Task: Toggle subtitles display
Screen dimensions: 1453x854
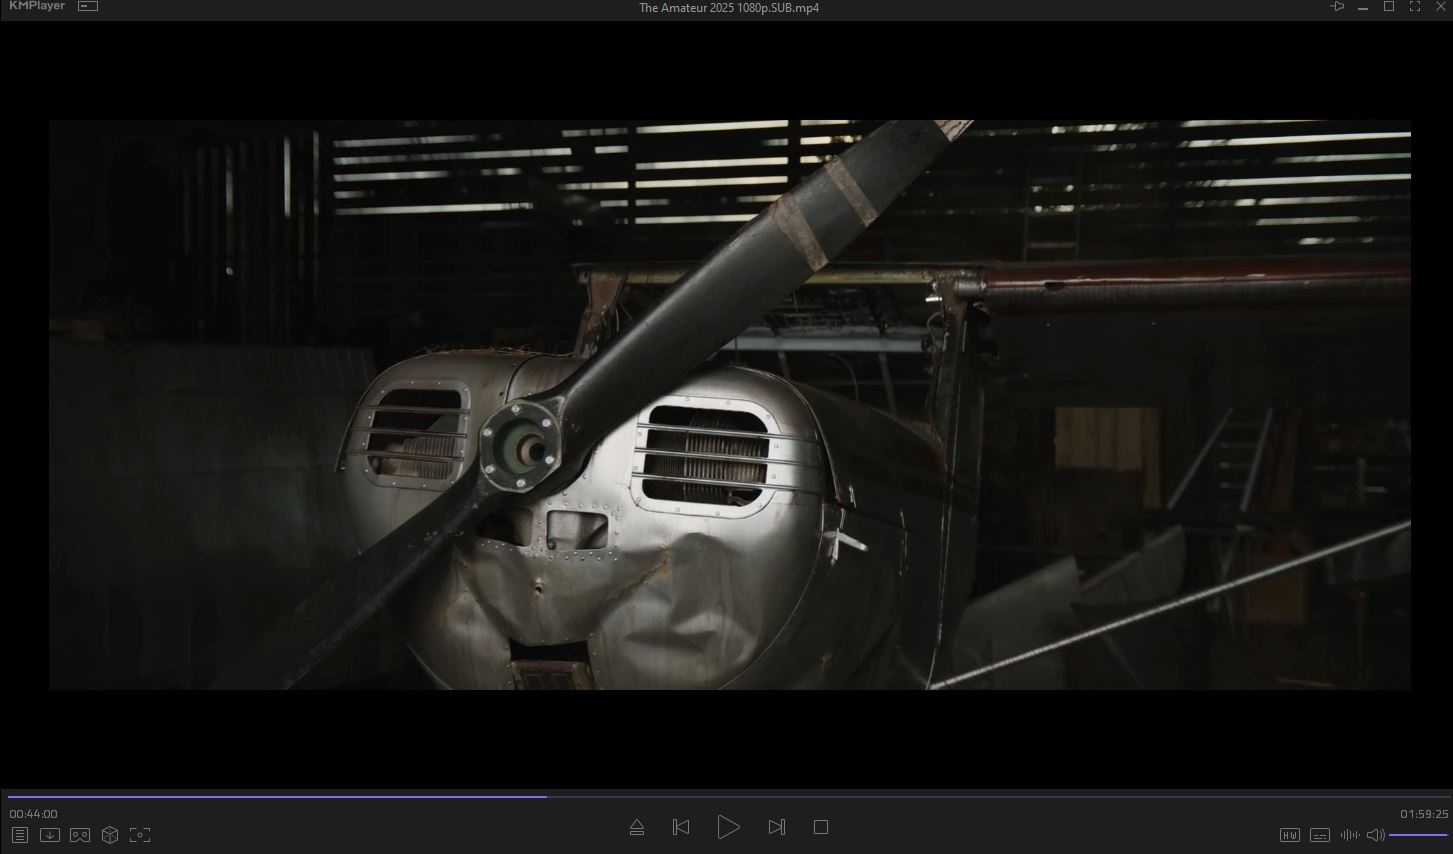Action: click(1320, 835)
